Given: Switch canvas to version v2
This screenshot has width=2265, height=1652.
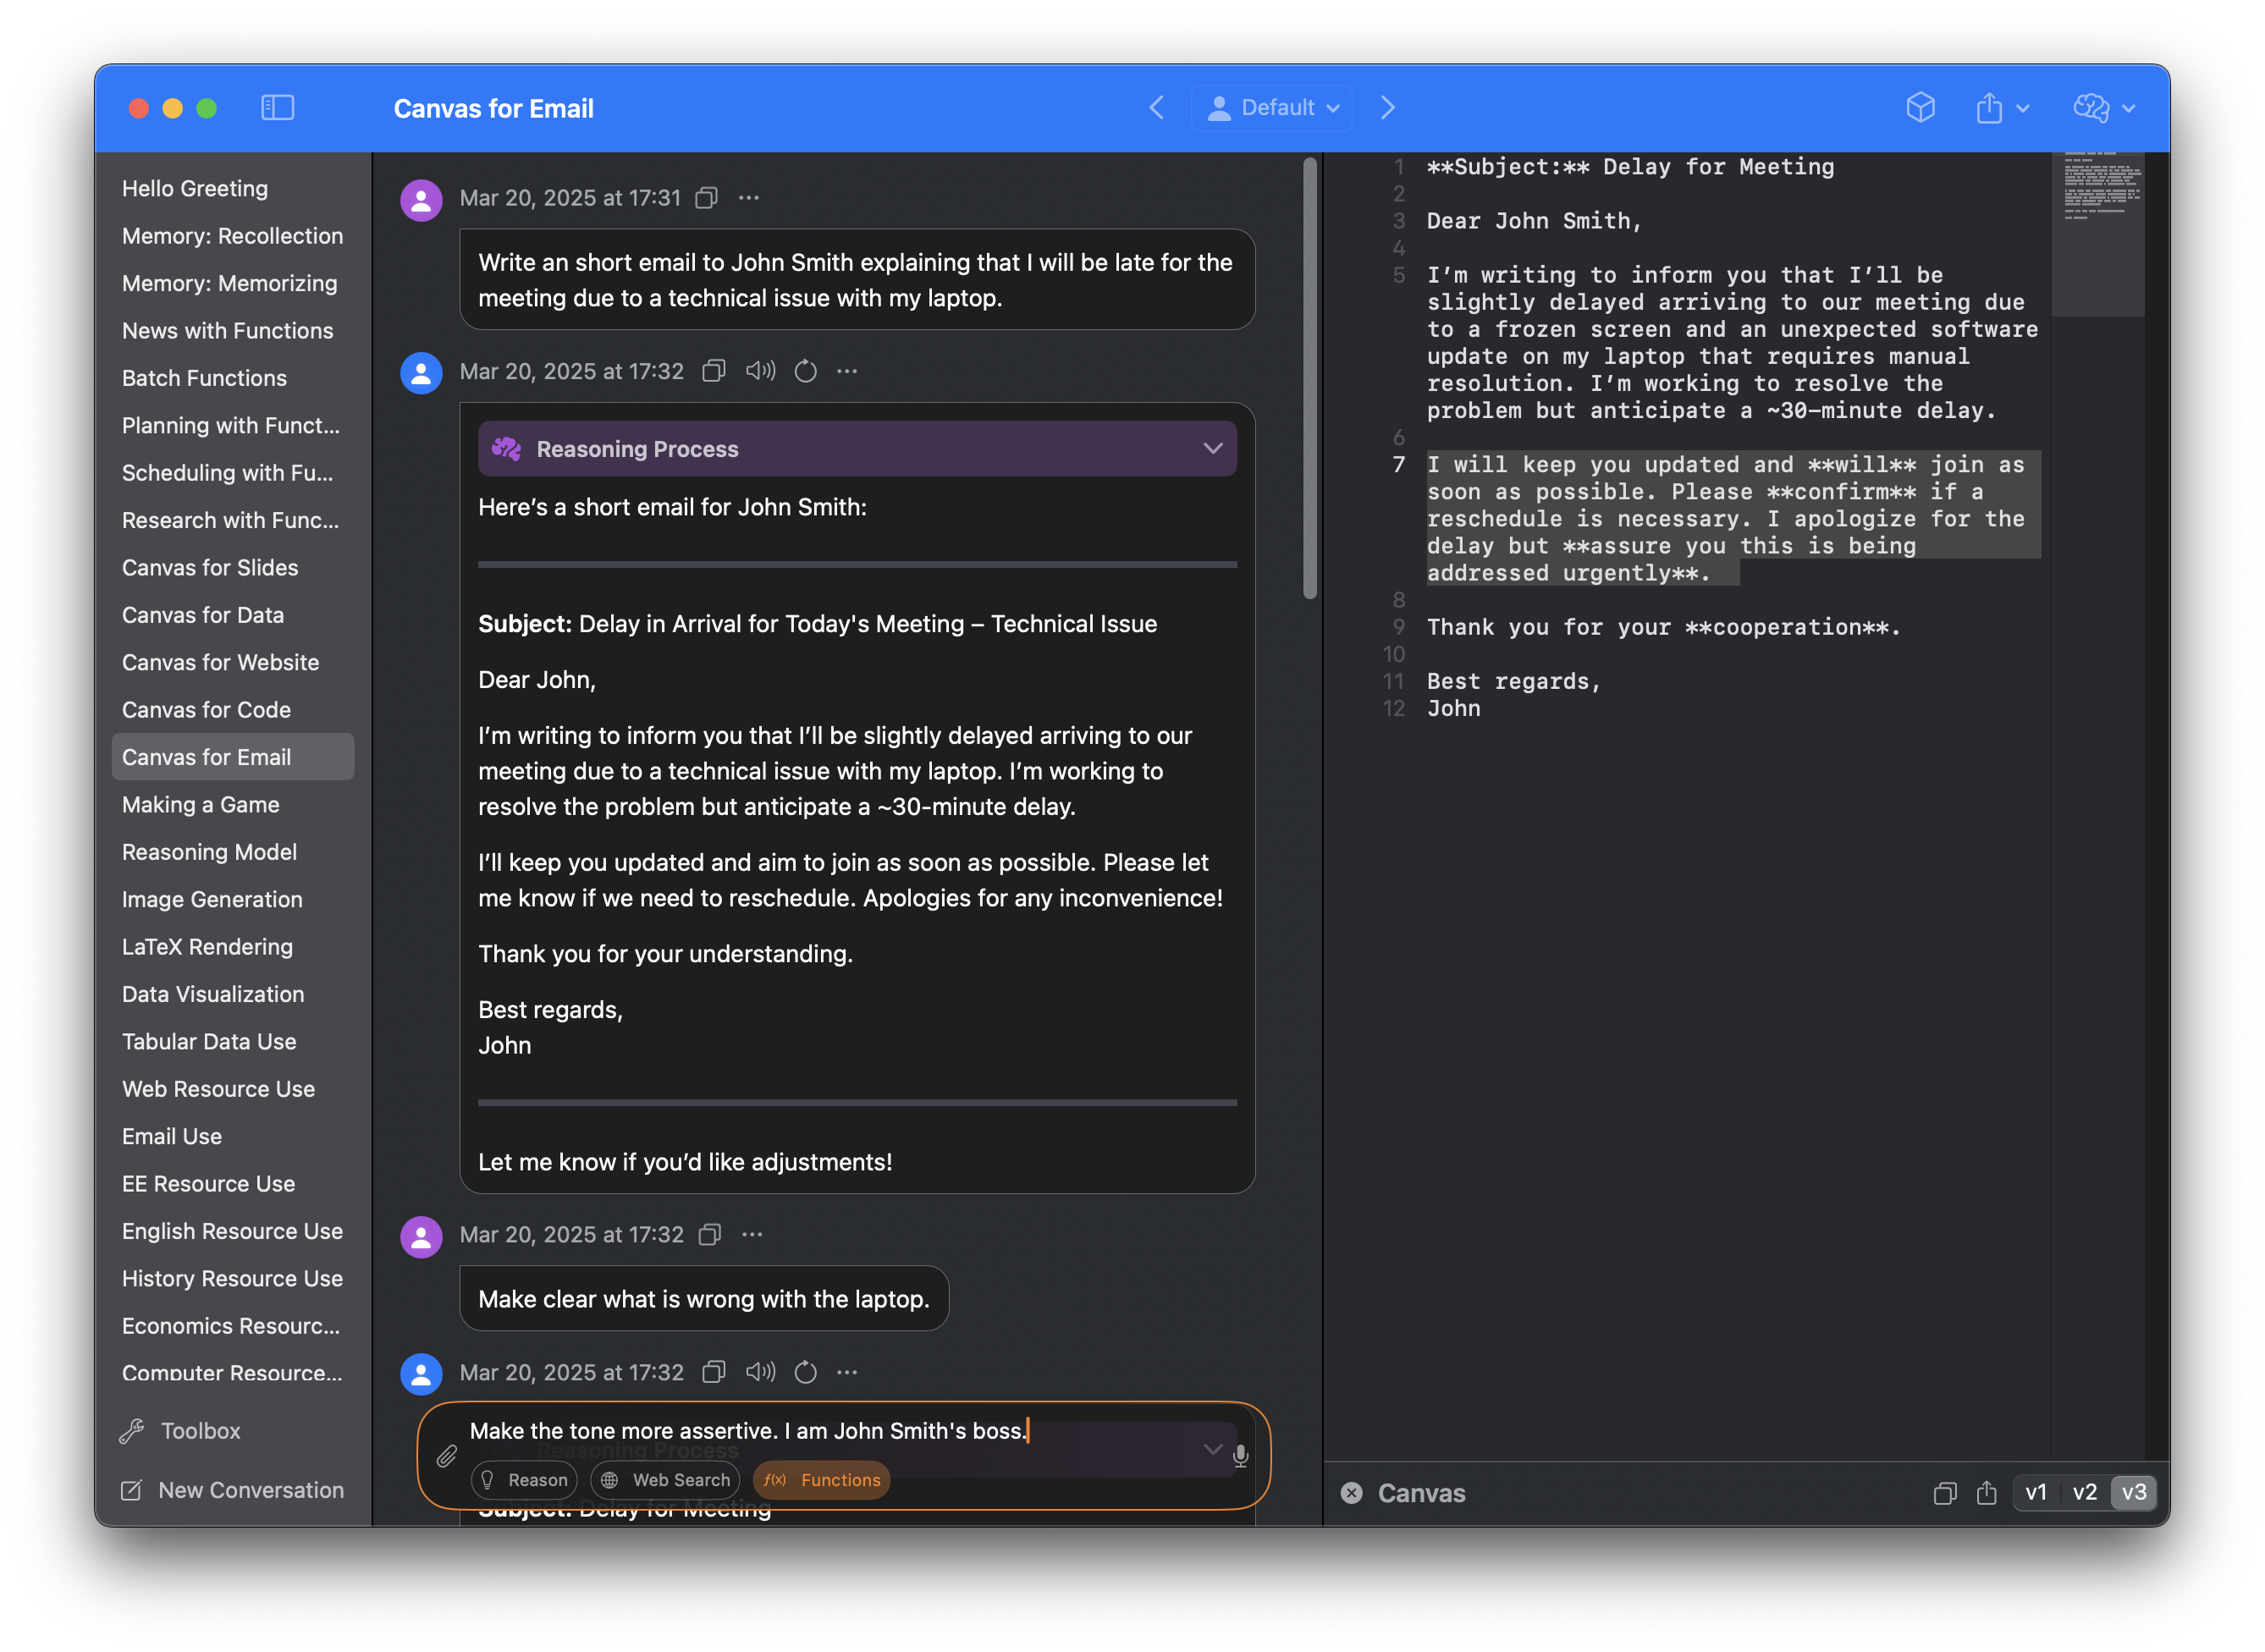Looking at the screenshot, I should tap(2085, 1494).
